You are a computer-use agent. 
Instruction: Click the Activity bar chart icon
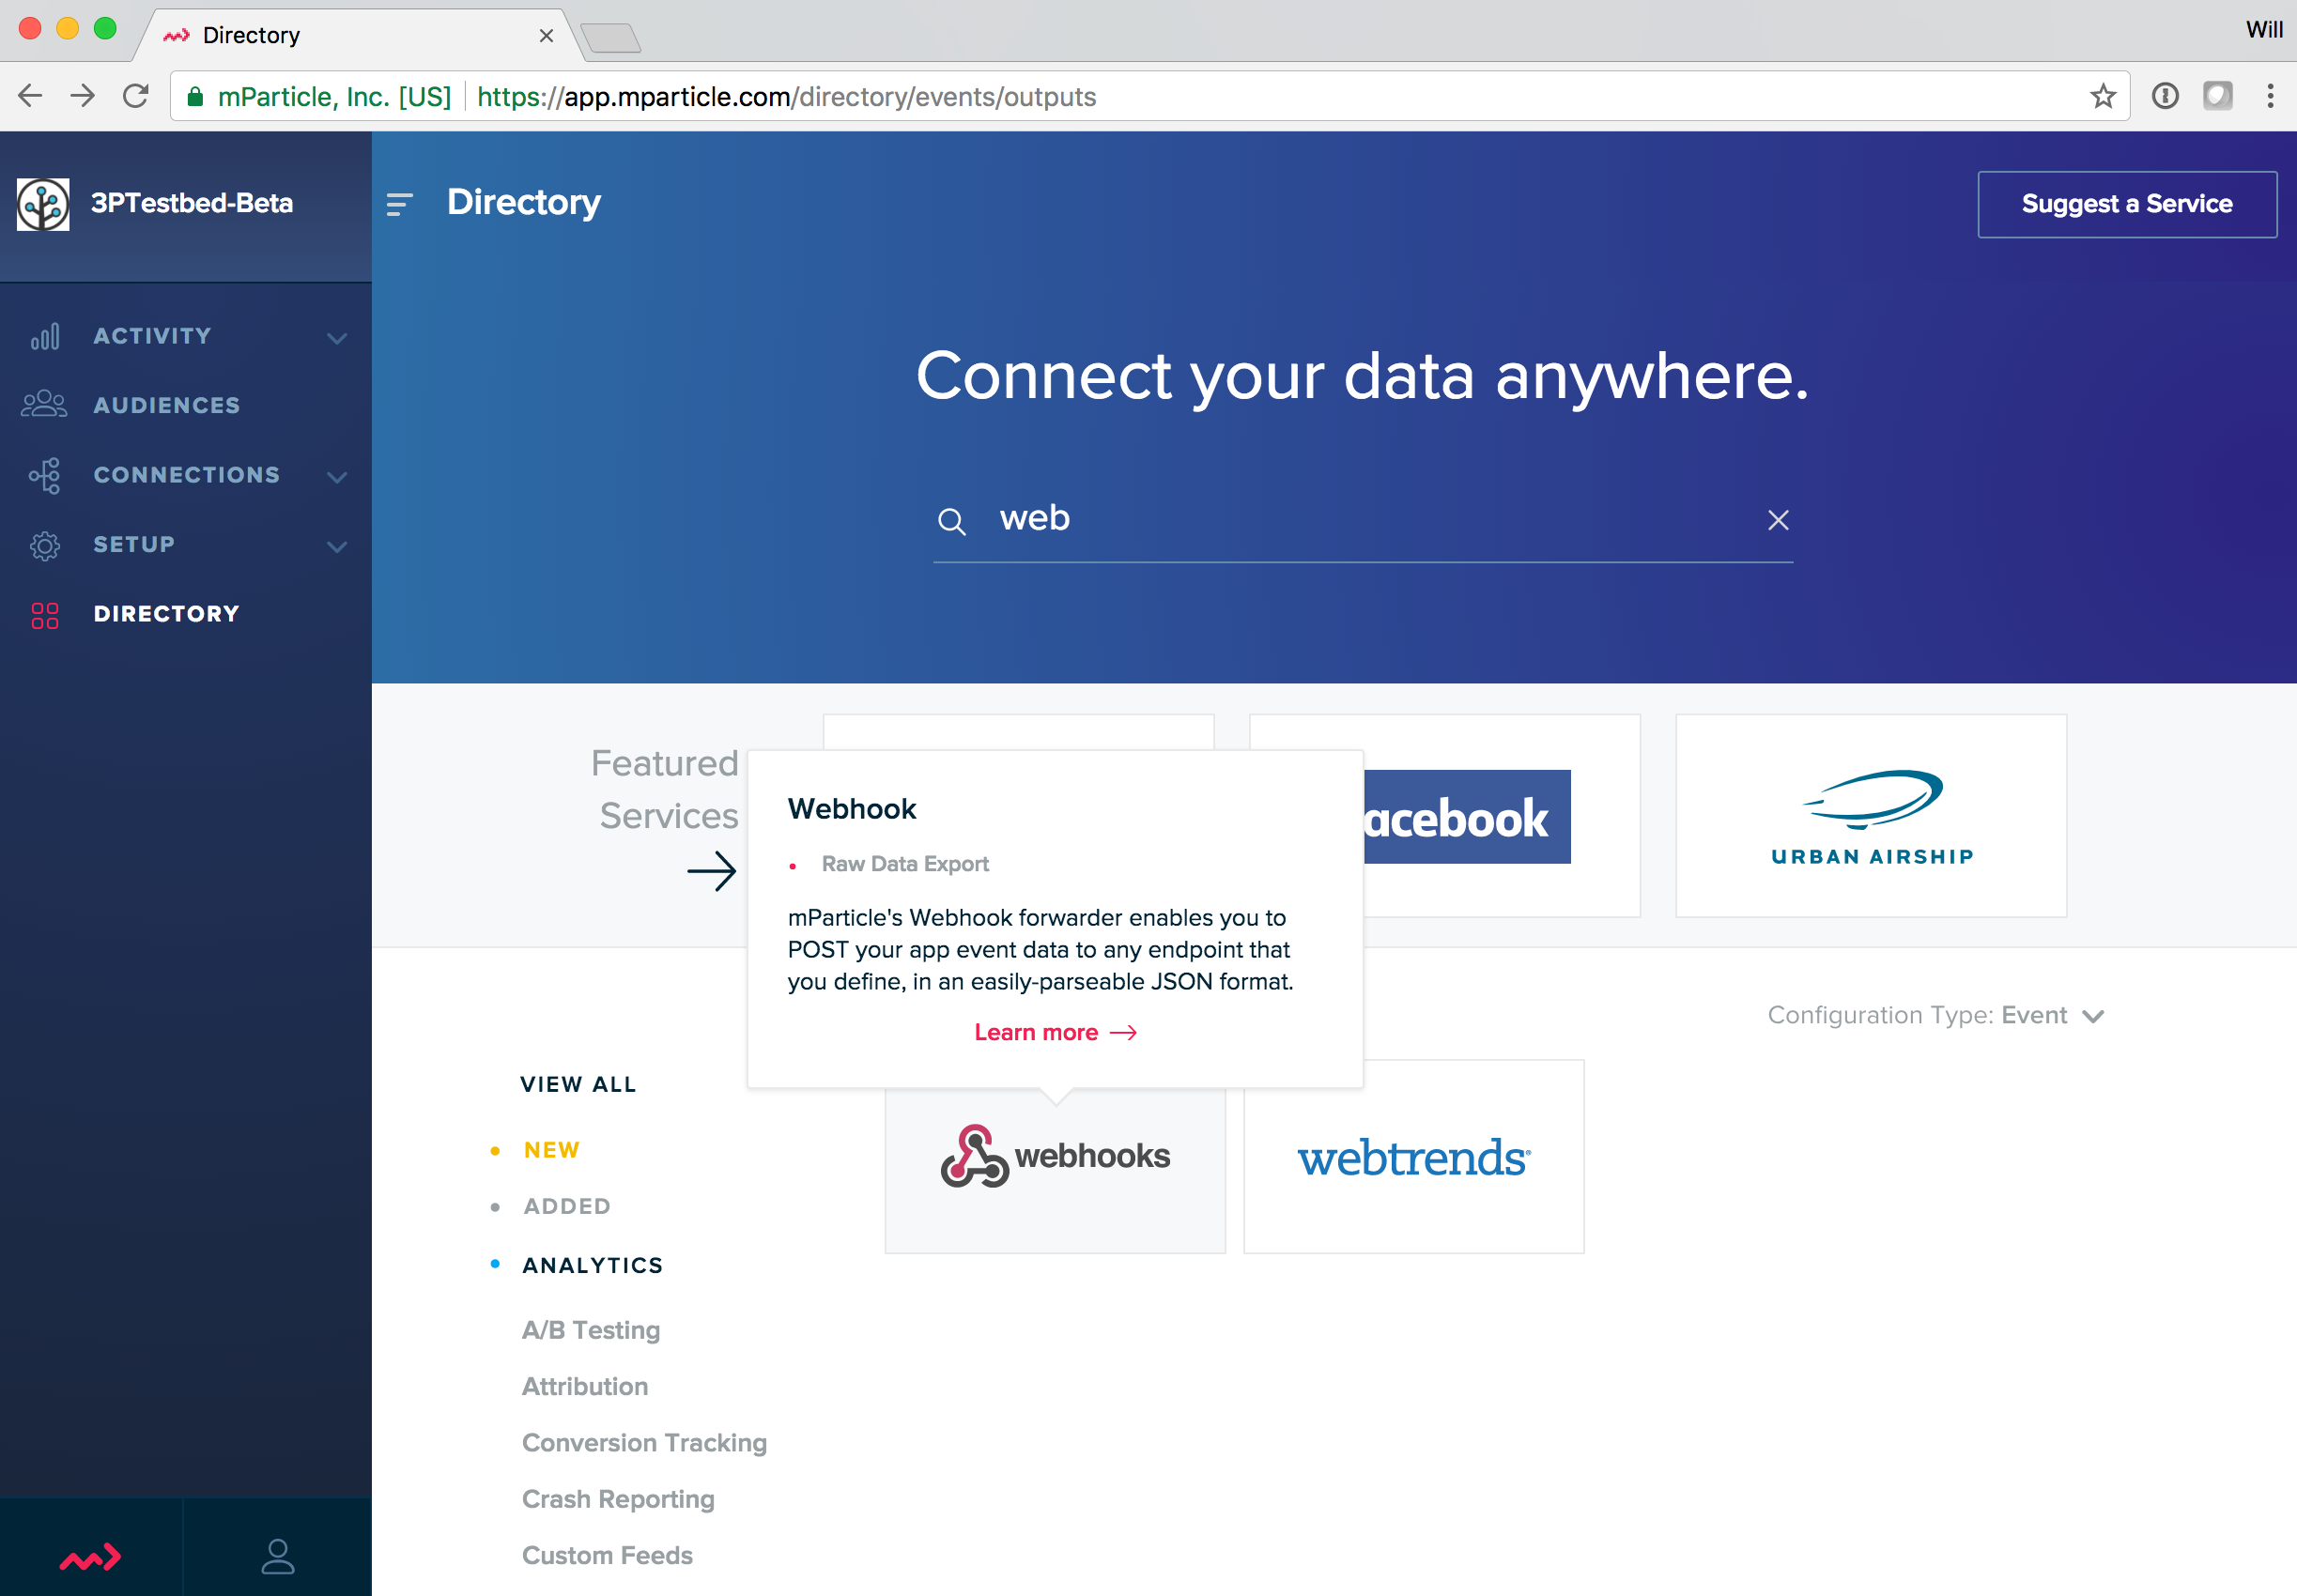pos(45,336)
